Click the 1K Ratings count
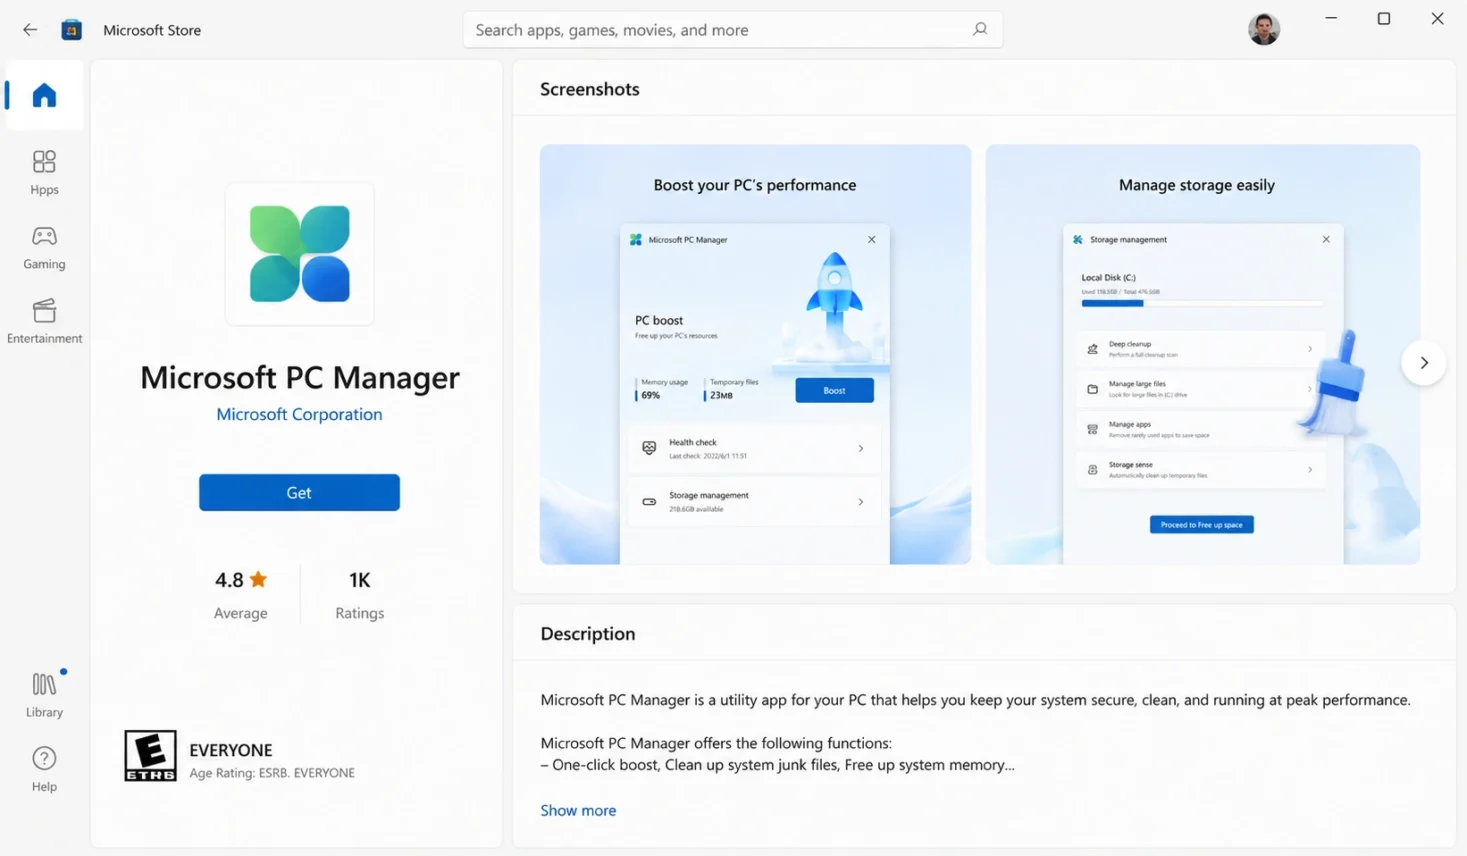Viewport: 1467px width, 856px height. (360, 594)
